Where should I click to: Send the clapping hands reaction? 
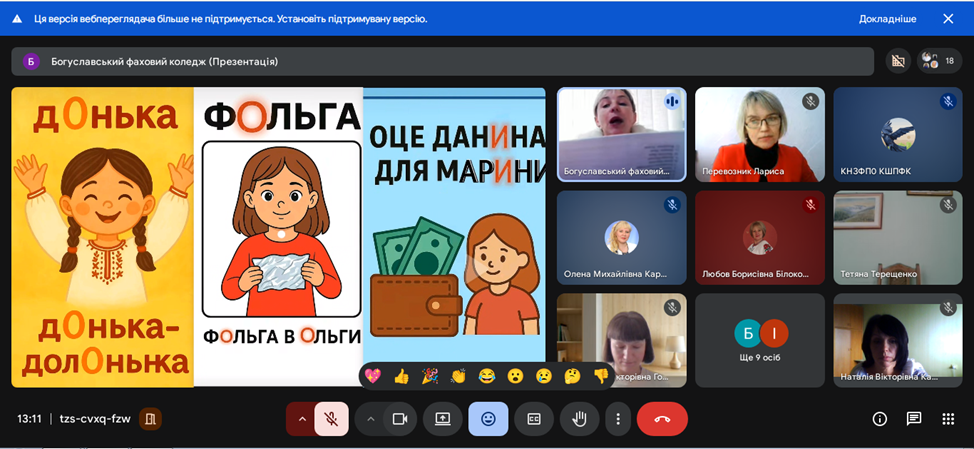458,376
